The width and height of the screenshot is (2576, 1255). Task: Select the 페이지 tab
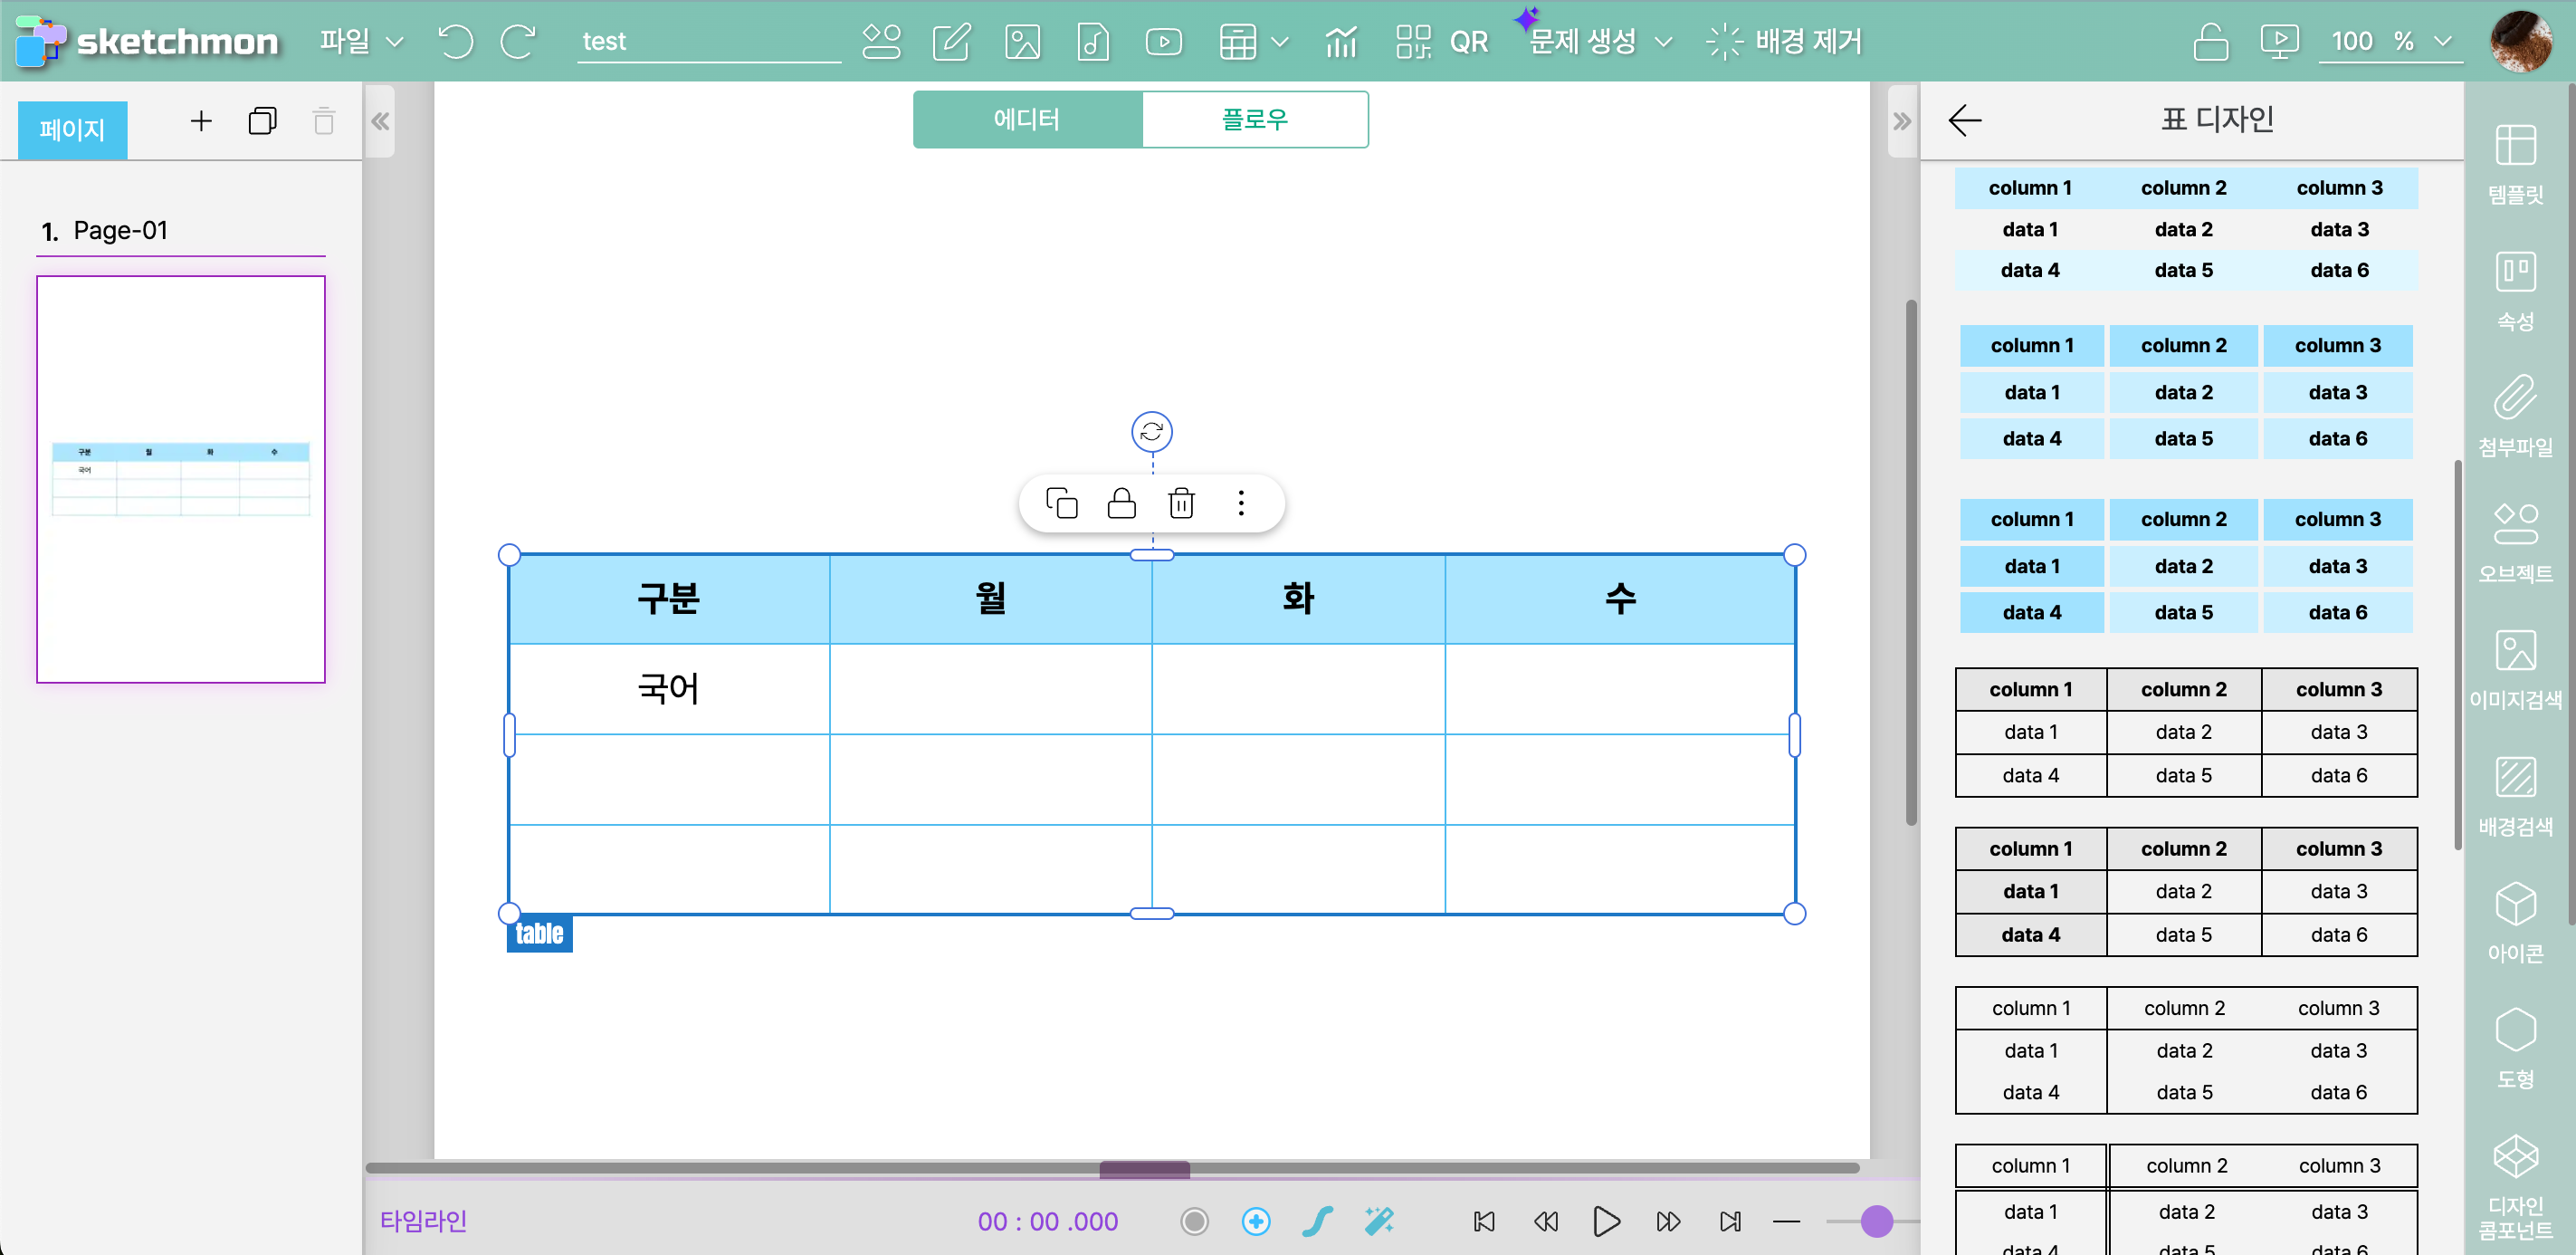click(x=72, y=129)
